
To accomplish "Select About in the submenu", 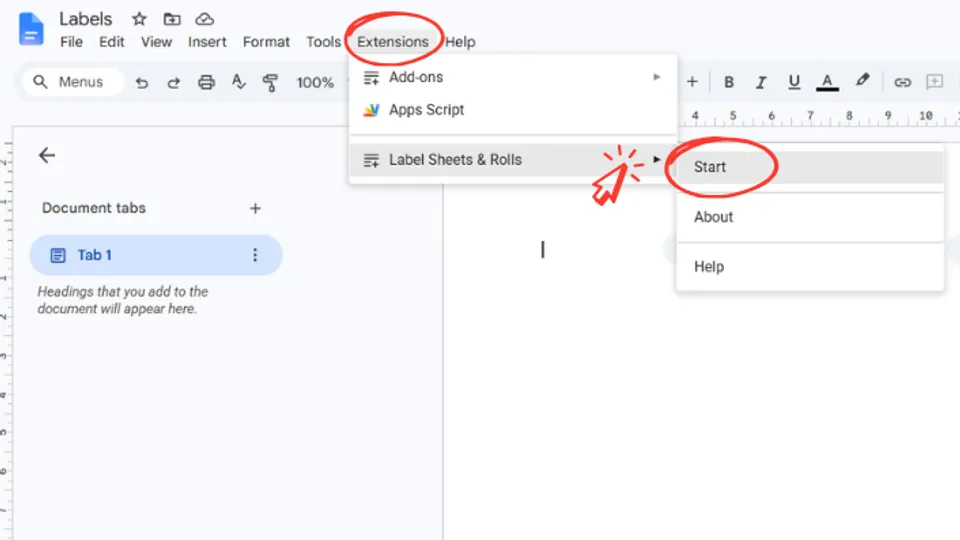I will coord(809,217).
